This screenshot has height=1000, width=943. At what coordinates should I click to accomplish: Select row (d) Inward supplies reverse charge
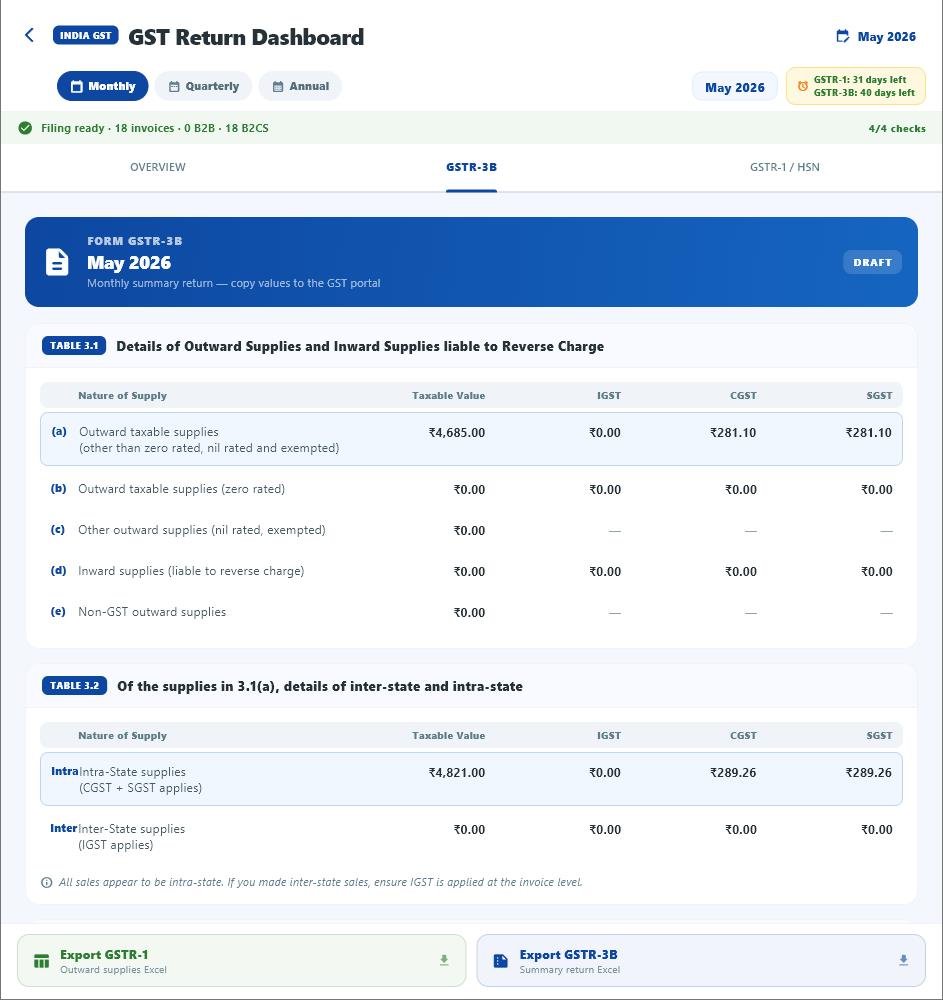471,571
